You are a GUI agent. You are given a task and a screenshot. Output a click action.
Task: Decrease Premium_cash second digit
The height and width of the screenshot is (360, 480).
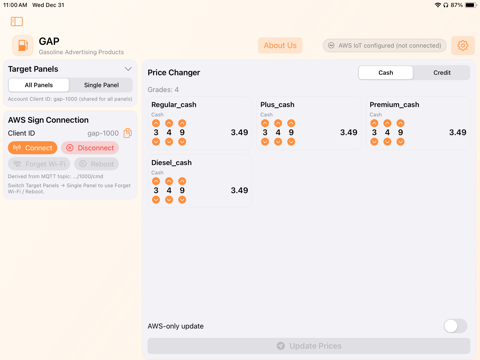click(387, 142)
